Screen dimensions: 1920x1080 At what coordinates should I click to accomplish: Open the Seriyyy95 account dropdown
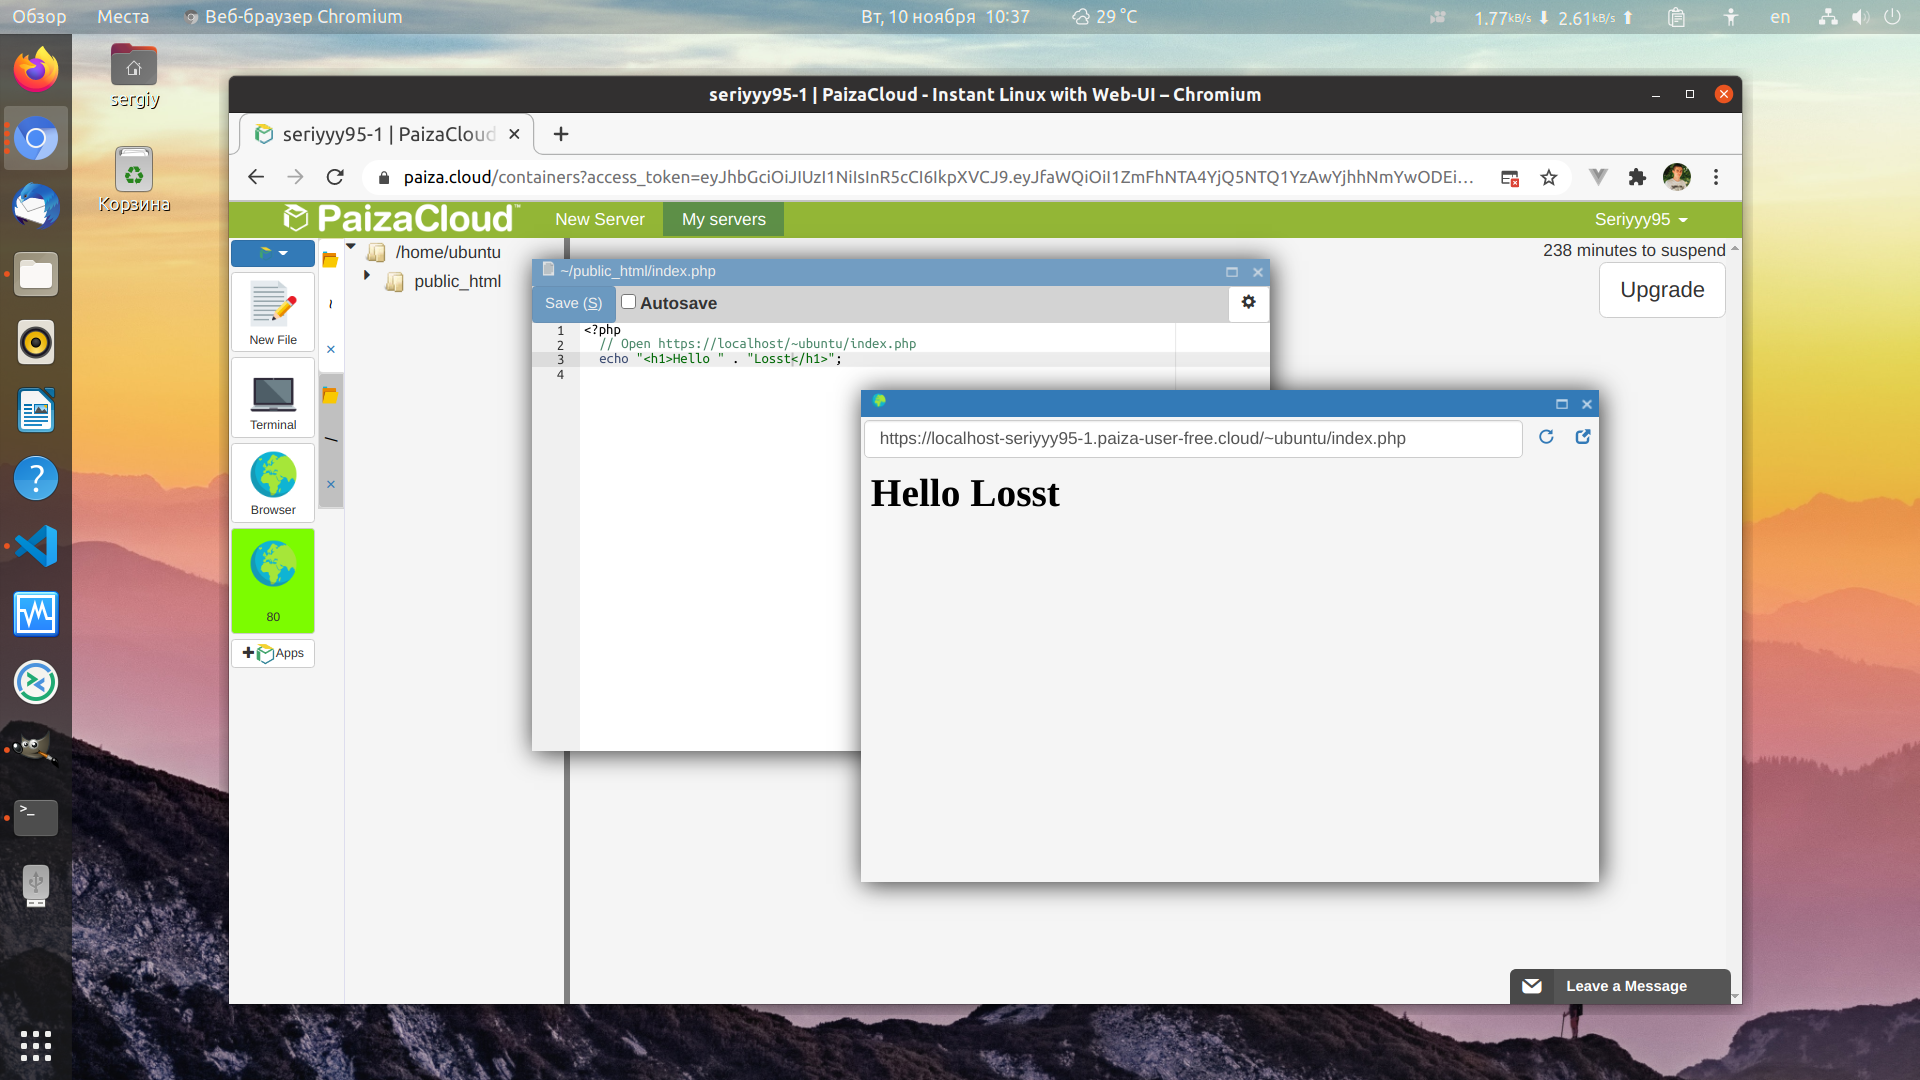pyautogui.click(x=1641, y=219)
